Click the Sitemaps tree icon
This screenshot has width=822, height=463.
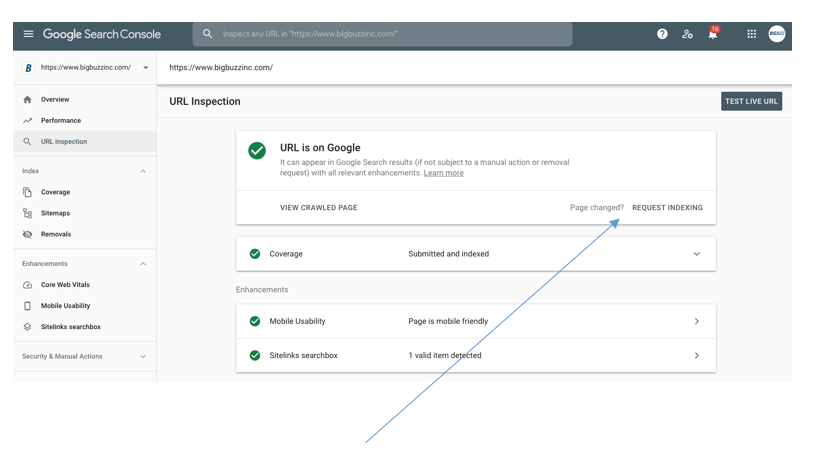click(x=27, y=213)
